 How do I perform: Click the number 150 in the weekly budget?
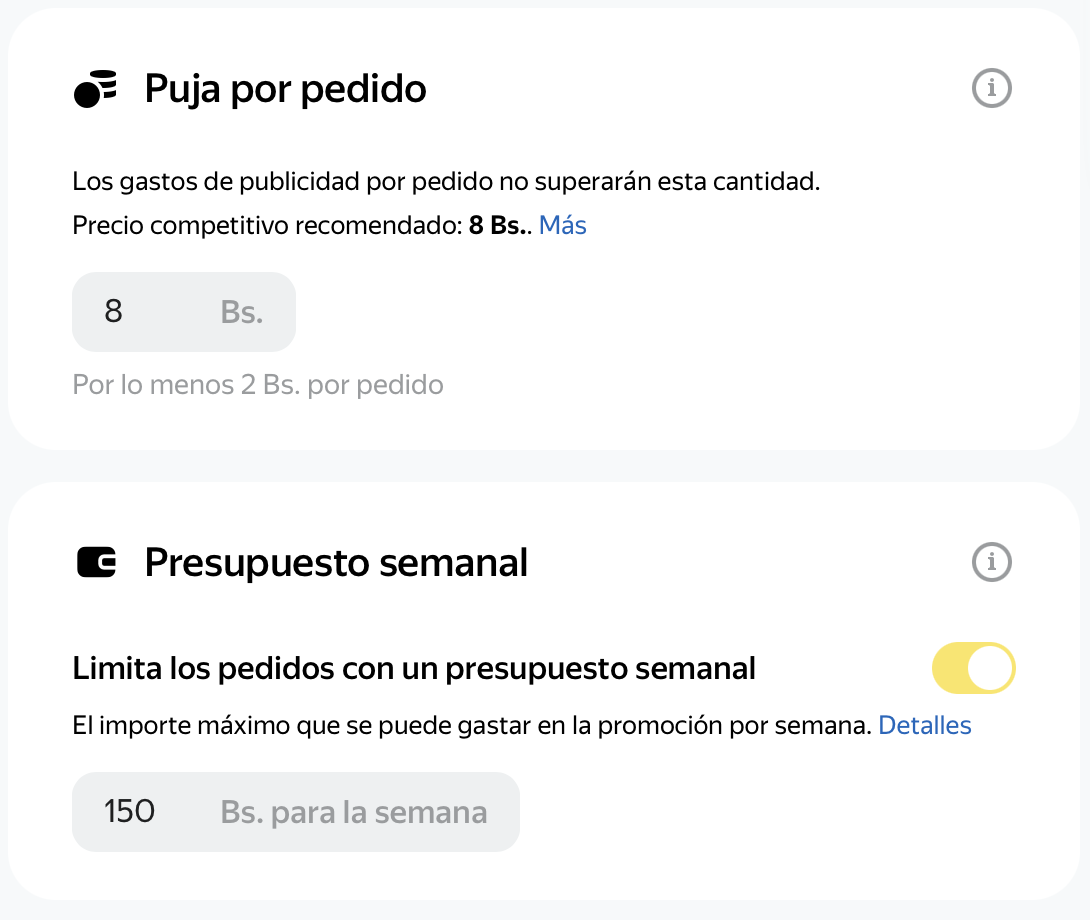click(x=130, y=812)
